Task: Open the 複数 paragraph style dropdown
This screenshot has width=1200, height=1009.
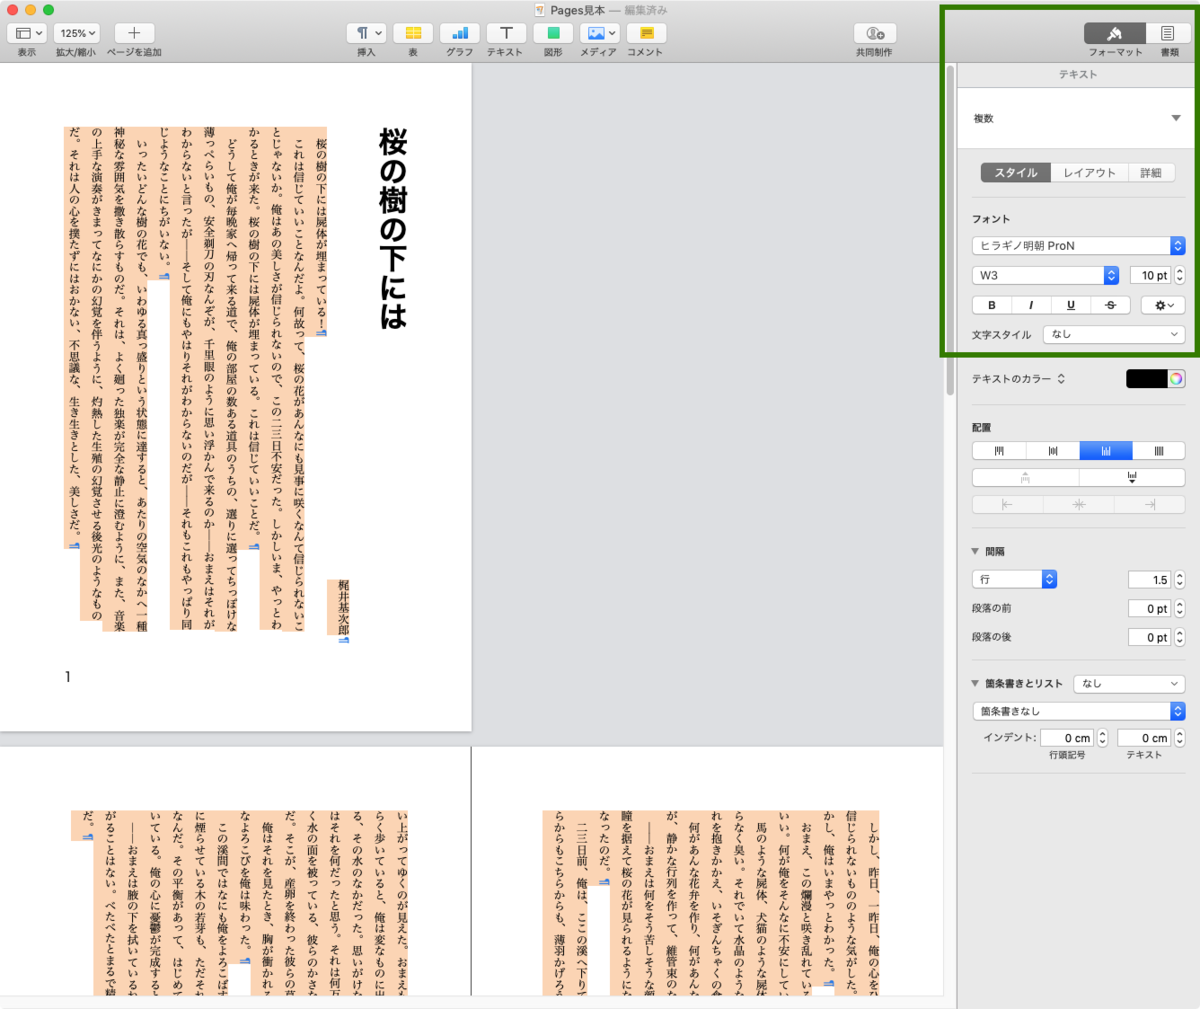Action: point(1078,119)
